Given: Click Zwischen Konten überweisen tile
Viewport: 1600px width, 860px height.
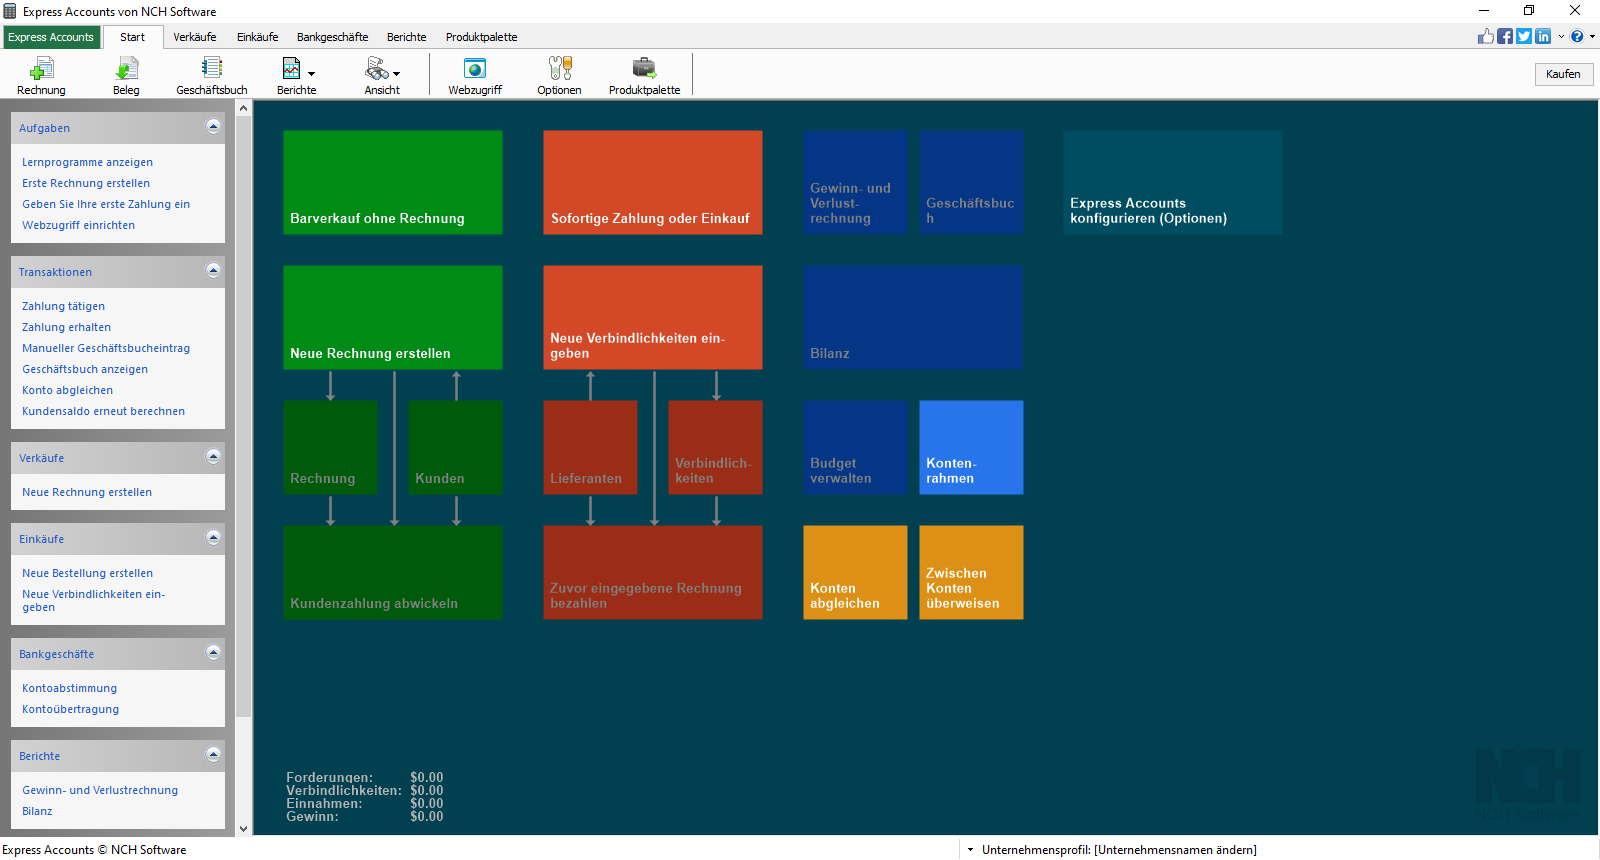Looking at the screenshot, I should tap(971, 572).
